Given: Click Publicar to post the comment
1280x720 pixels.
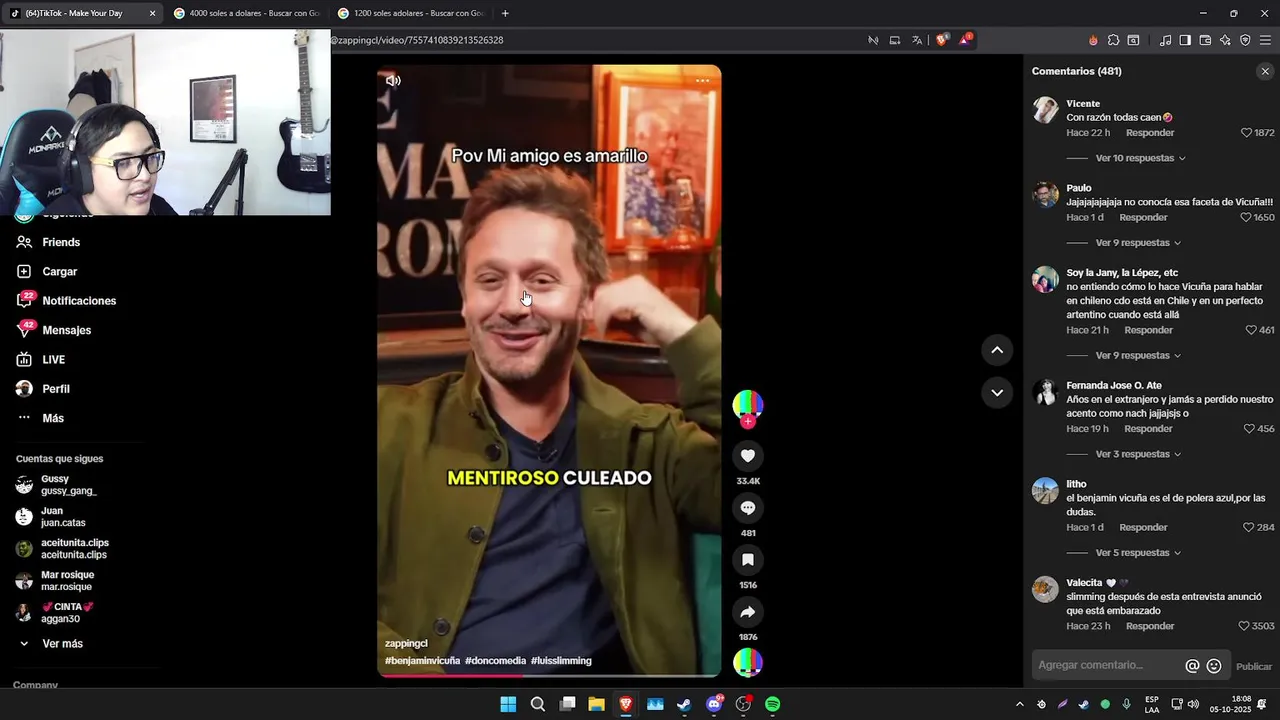Looking at the screenshot, I should 1254,667.
